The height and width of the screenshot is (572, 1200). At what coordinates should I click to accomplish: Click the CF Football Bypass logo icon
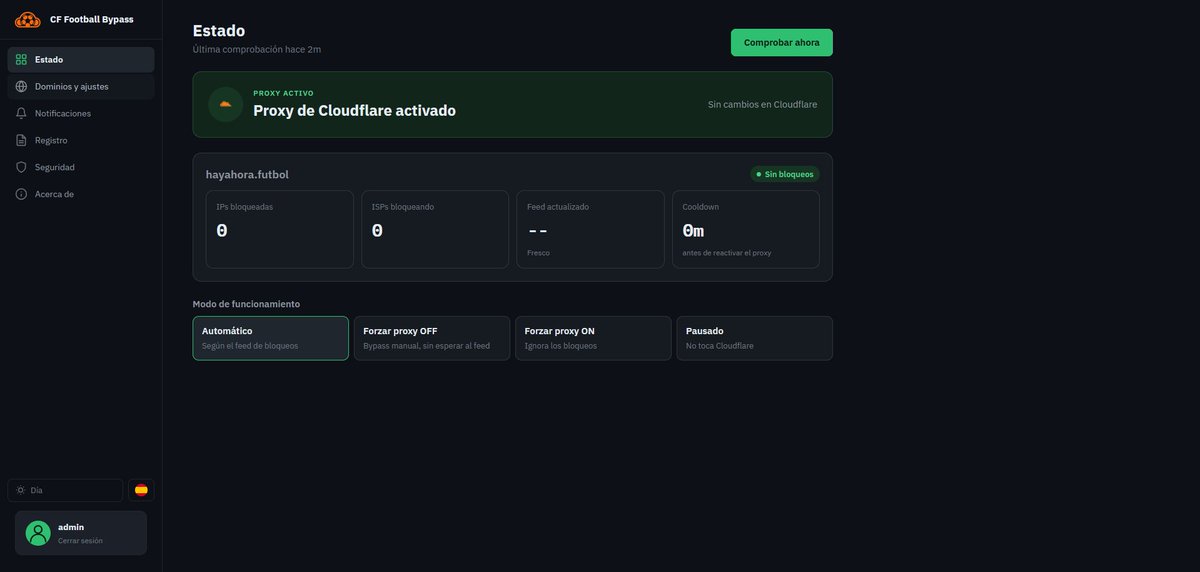pyautogui.click(x=27, y=19)
